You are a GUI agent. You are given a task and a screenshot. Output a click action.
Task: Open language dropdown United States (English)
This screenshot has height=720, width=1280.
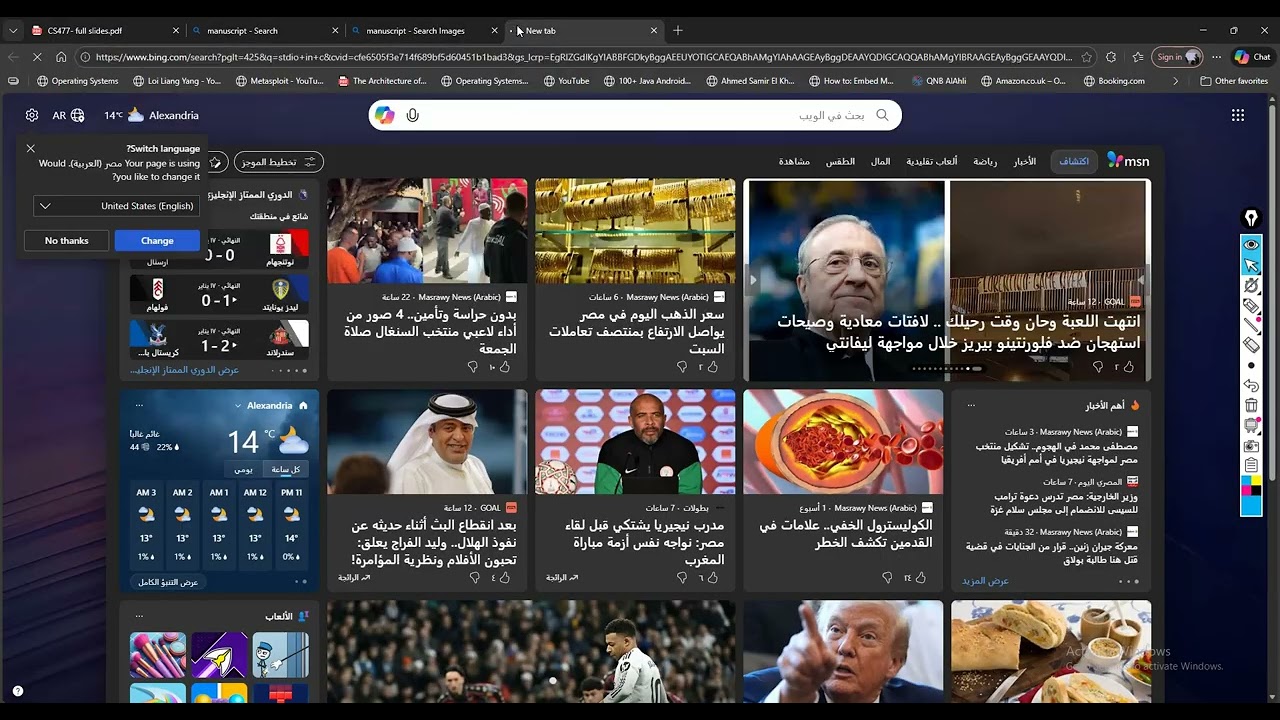[x=115, y=206]
